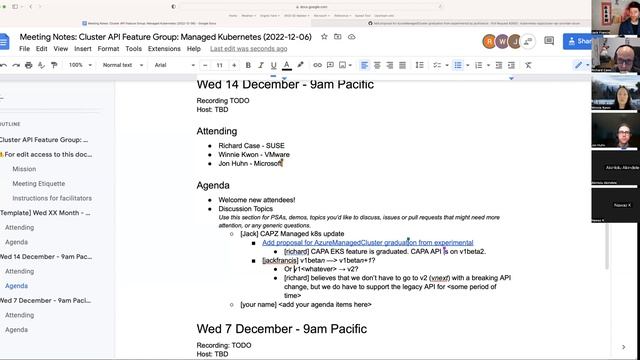This screenshot has width=640, height=360.
Task: Click collaborator avatar W
Action: tap(502, 41)
